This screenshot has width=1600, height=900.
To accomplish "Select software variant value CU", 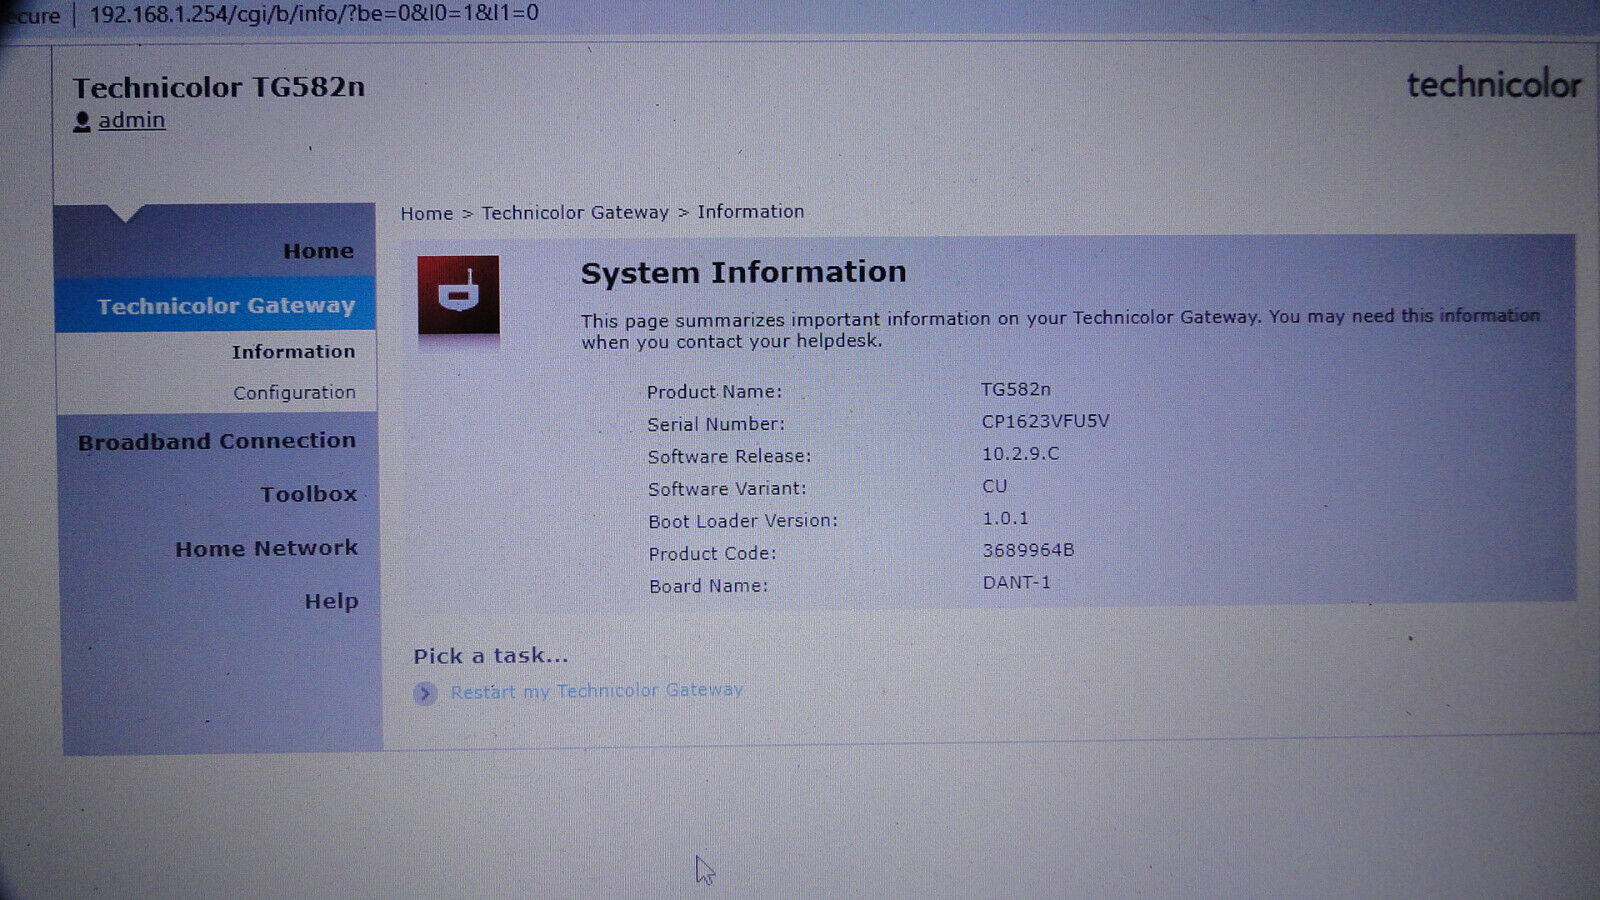I will (x=994, y=486).
